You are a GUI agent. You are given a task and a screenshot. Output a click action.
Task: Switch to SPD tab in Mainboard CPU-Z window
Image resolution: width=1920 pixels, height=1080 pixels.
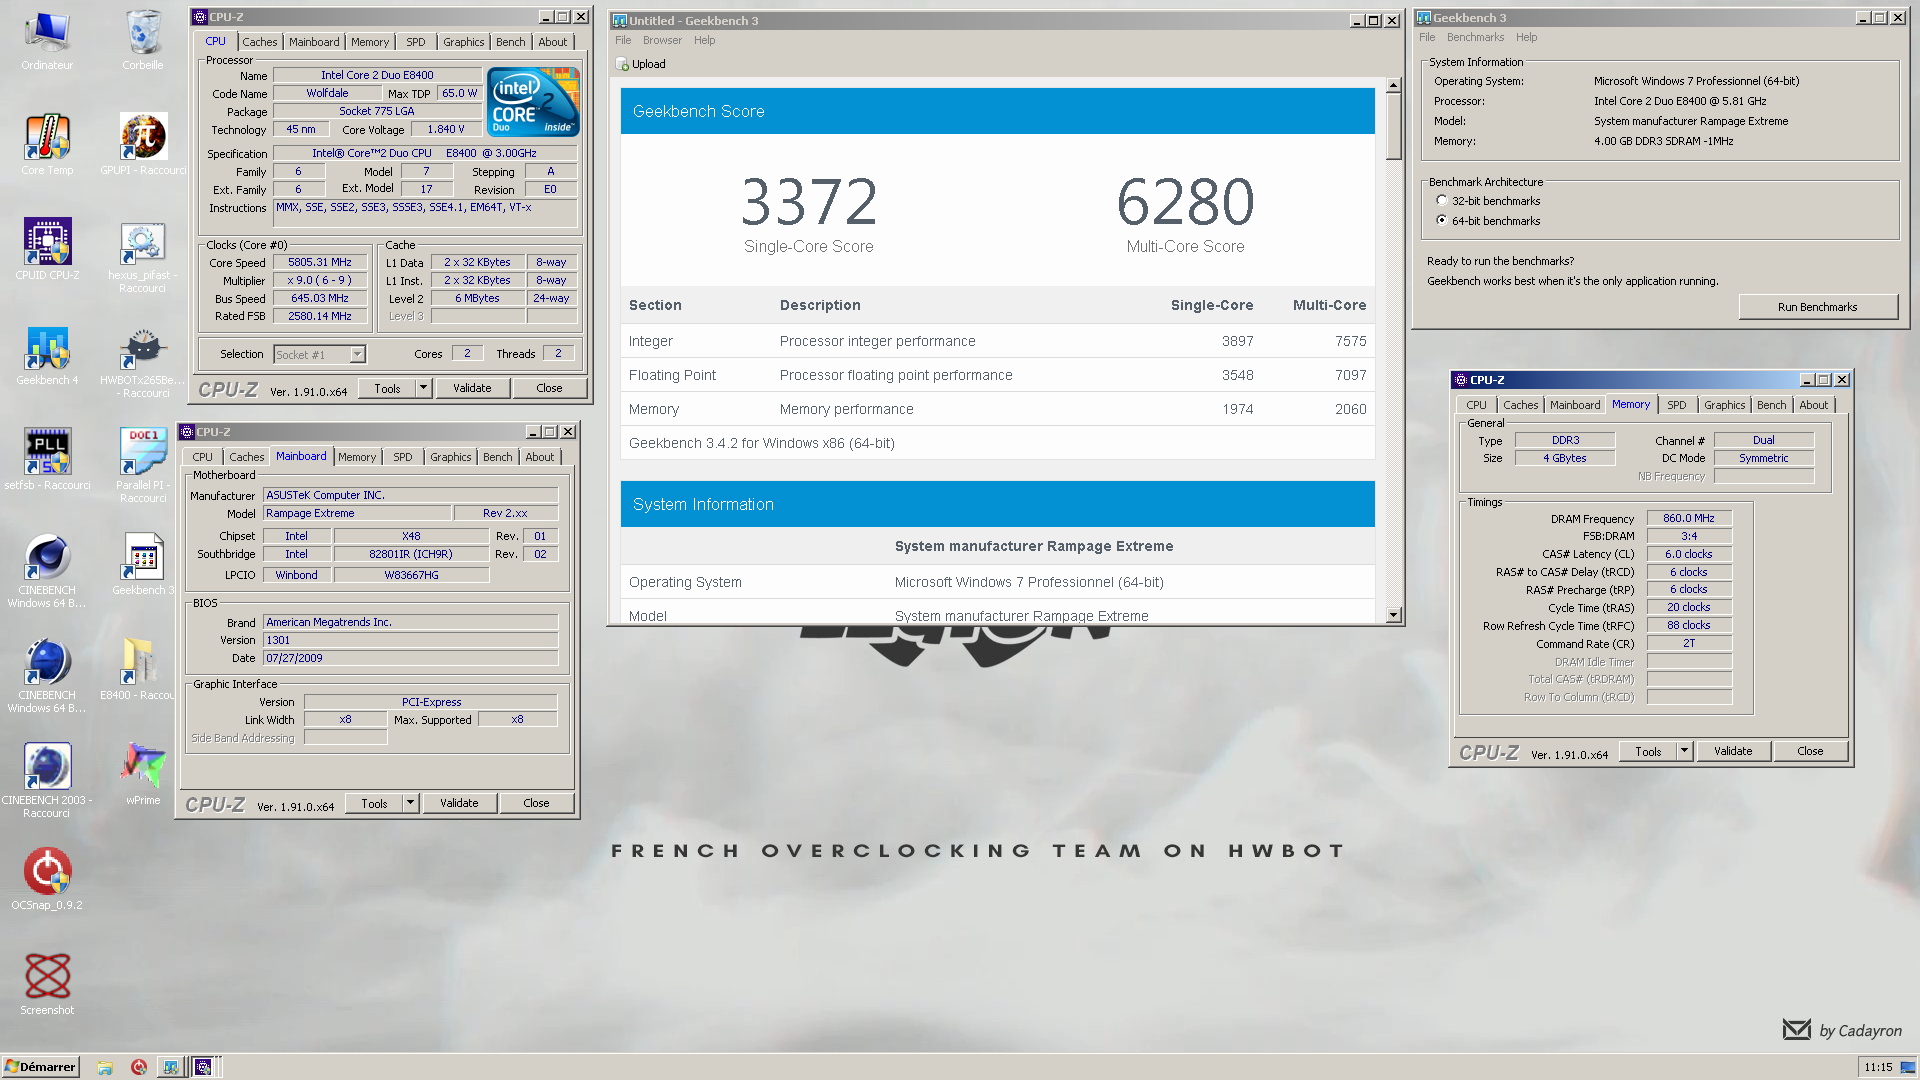coord(403,457)
